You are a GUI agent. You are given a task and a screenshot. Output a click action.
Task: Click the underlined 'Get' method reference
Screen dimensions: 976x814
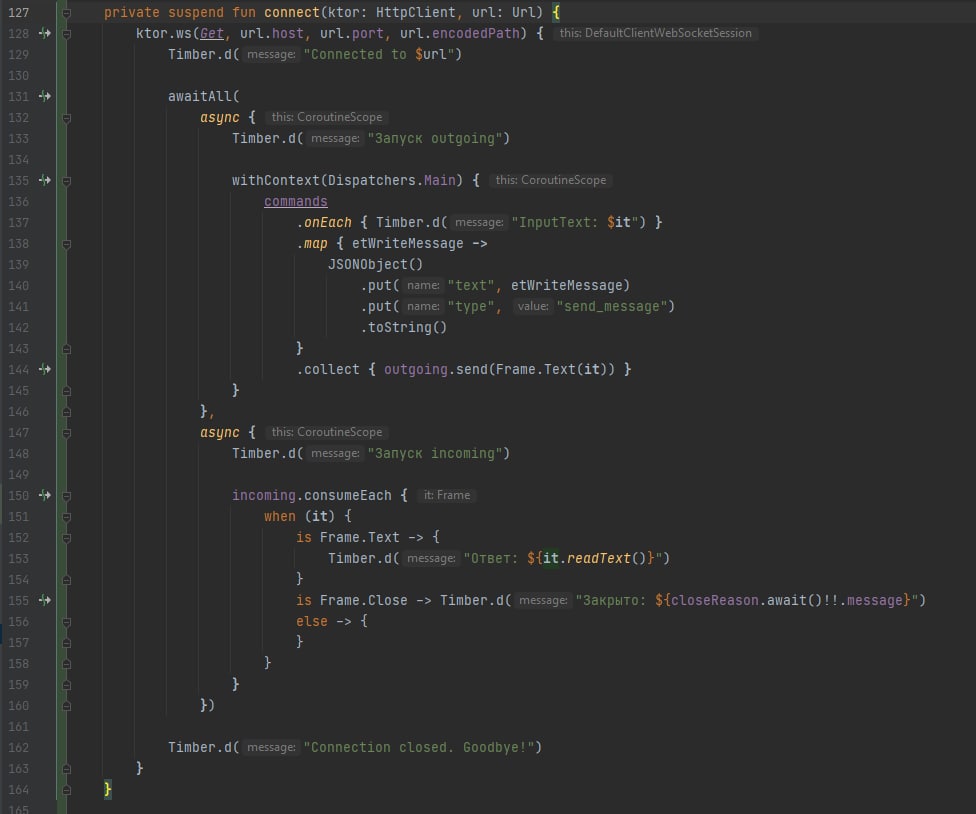point(212,33)
